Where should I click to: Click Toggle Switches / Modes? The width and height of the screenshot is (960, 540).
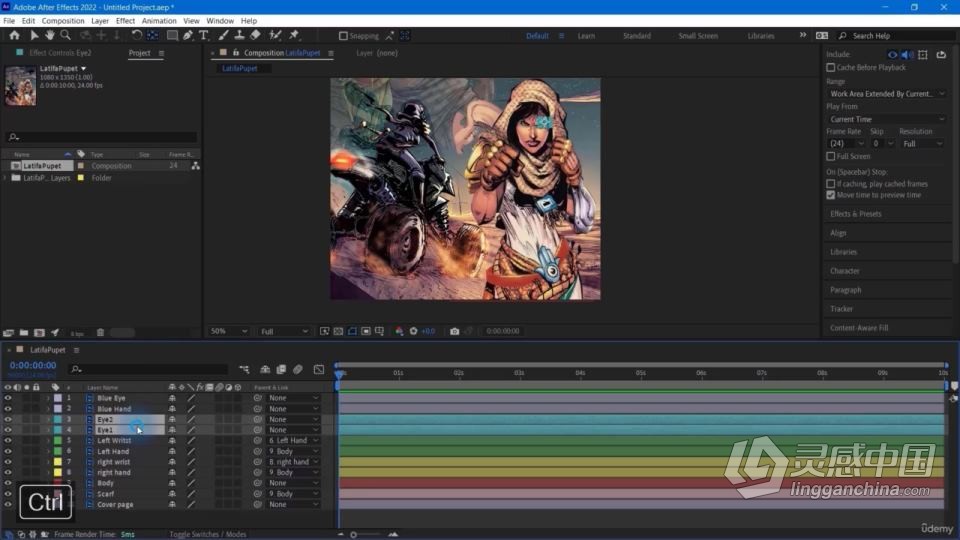pos(208,534)
